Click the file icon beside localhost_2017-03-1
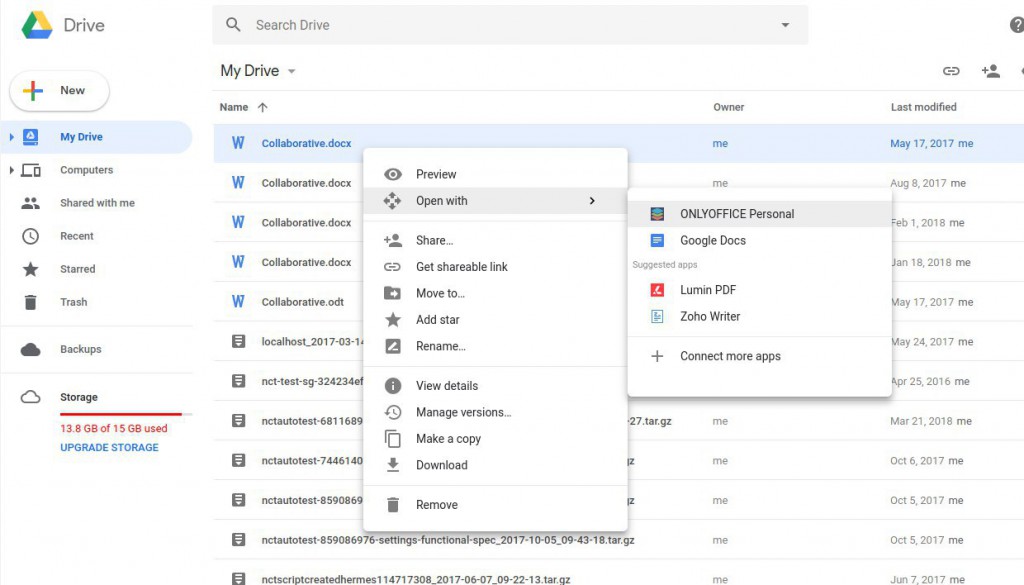Screen dimensions: 1024x585 click(x=238, y=341)
